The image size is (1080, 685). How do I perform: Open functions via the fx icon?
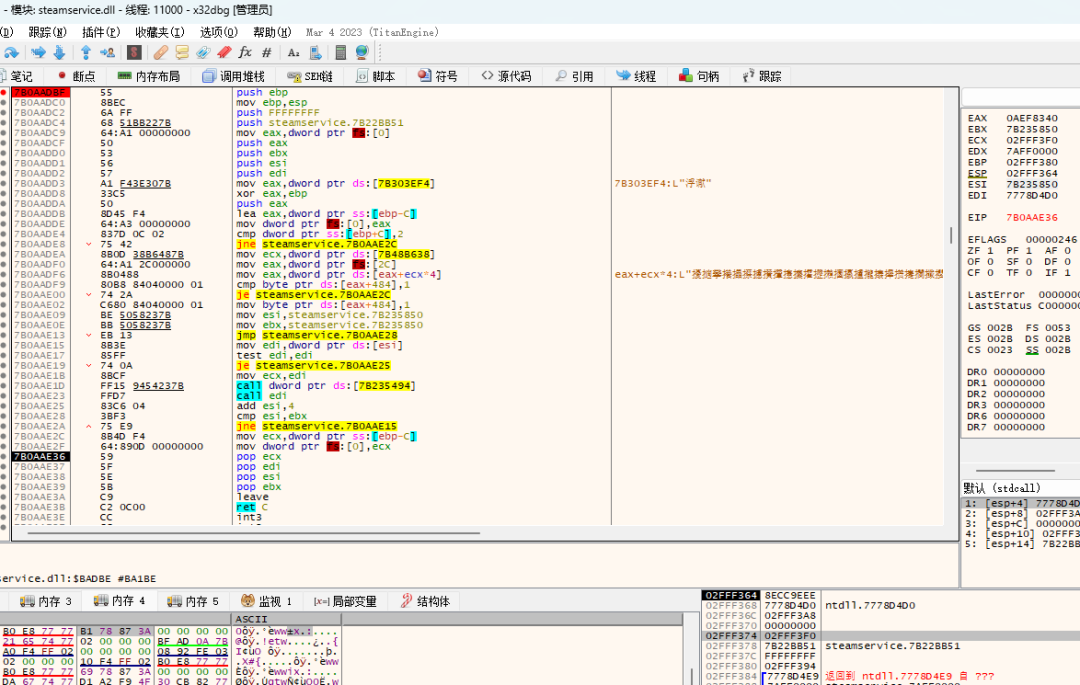245,52
